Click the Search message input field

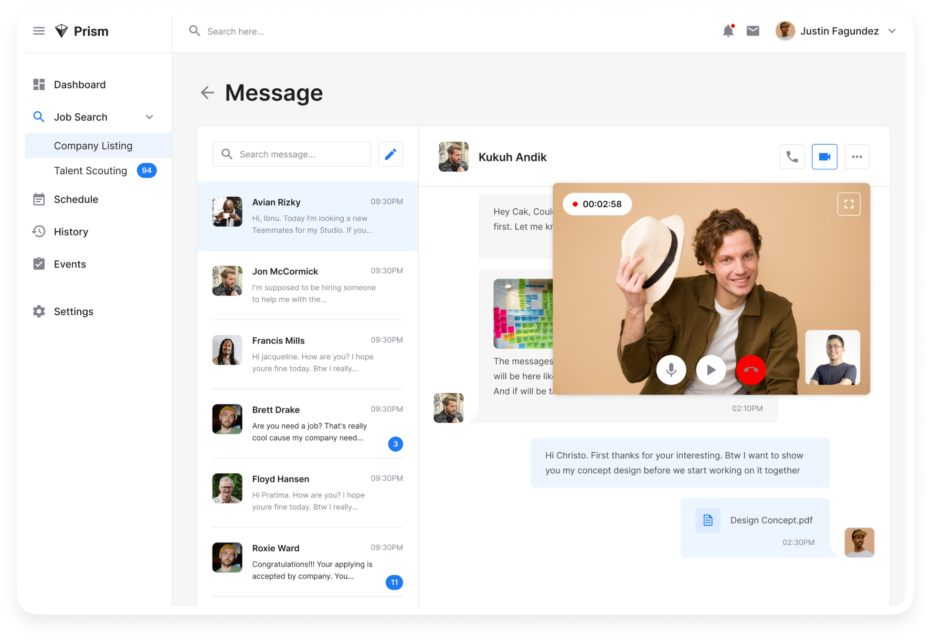coord(300,154)
